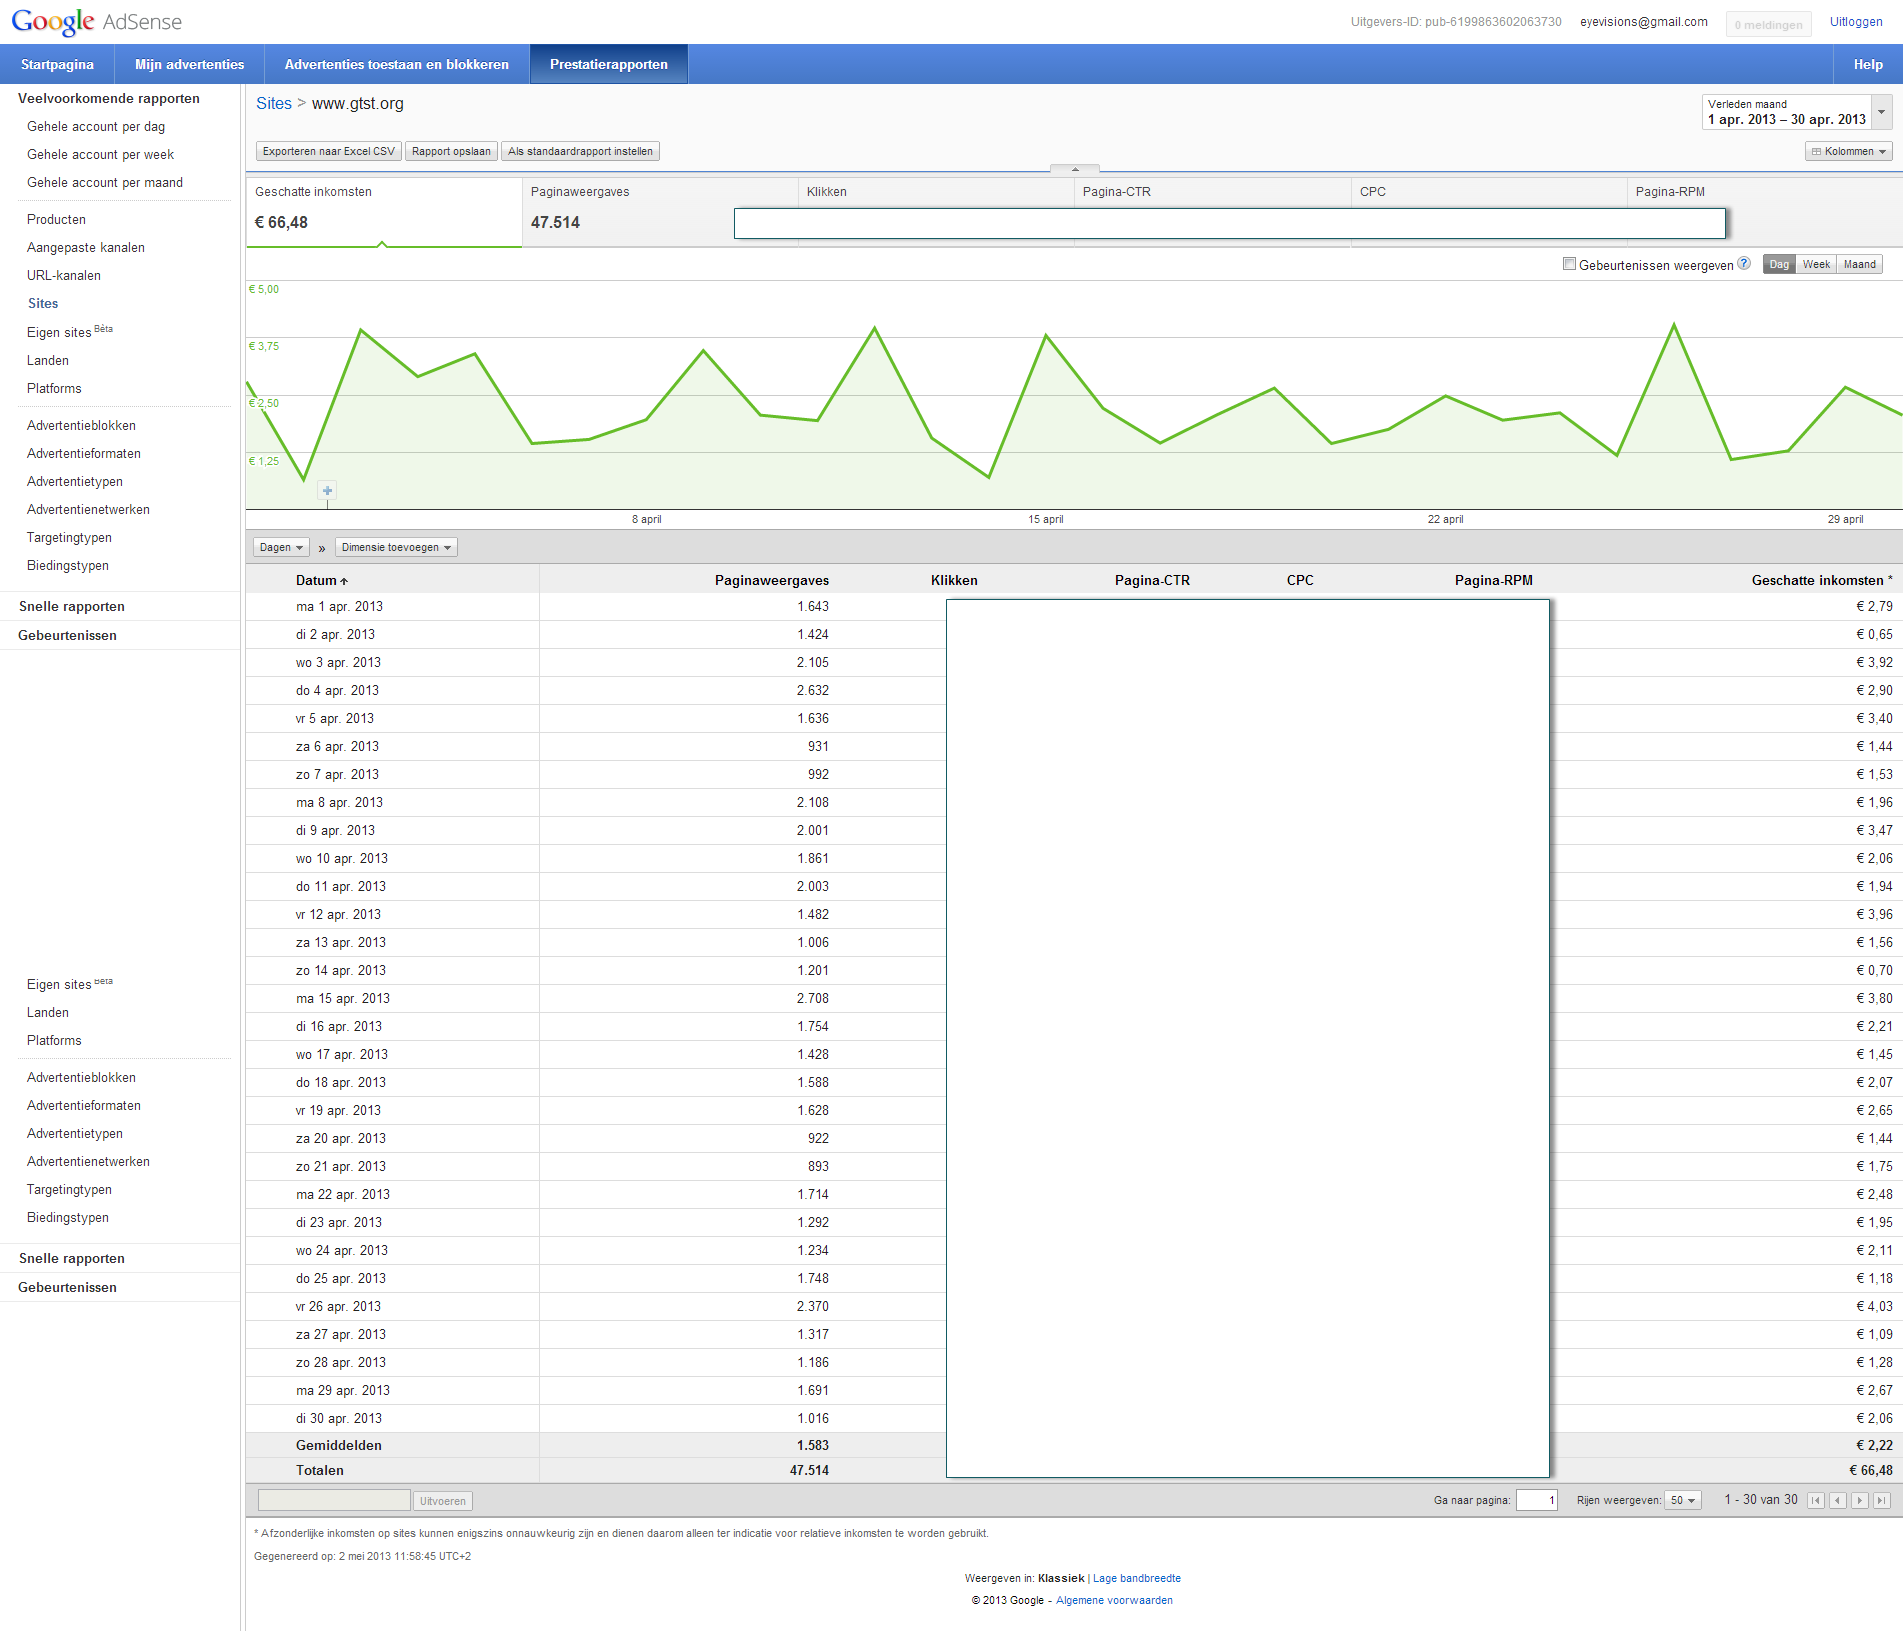Click the Google AdSense logo
Viewport: 1903px width, 1631px height.
tap(97, 22)
